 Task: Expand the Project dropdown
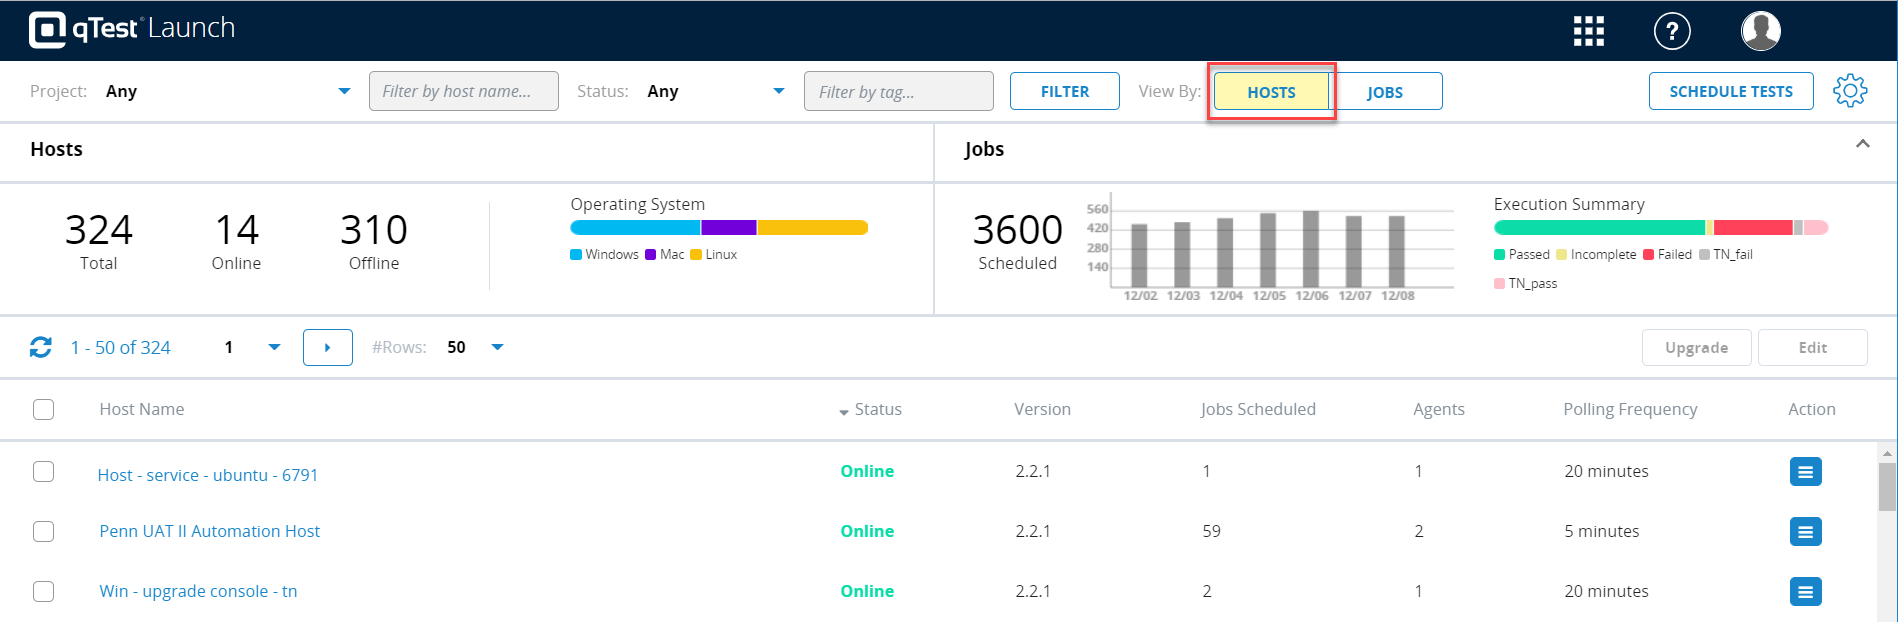[x=344, y=91]
